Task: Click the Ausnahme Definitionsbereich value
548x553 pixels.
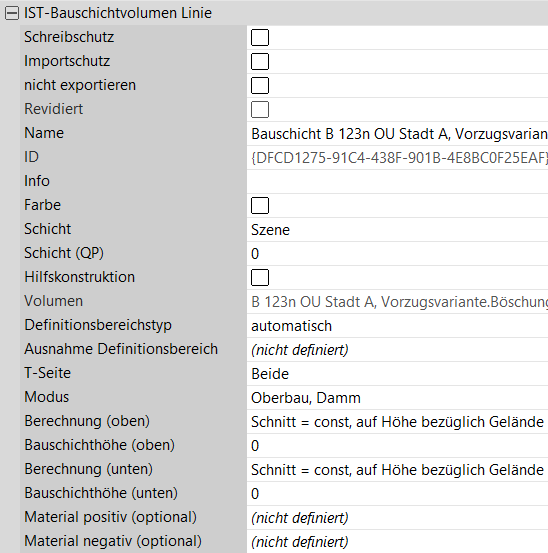Action: tap(398, 350)
